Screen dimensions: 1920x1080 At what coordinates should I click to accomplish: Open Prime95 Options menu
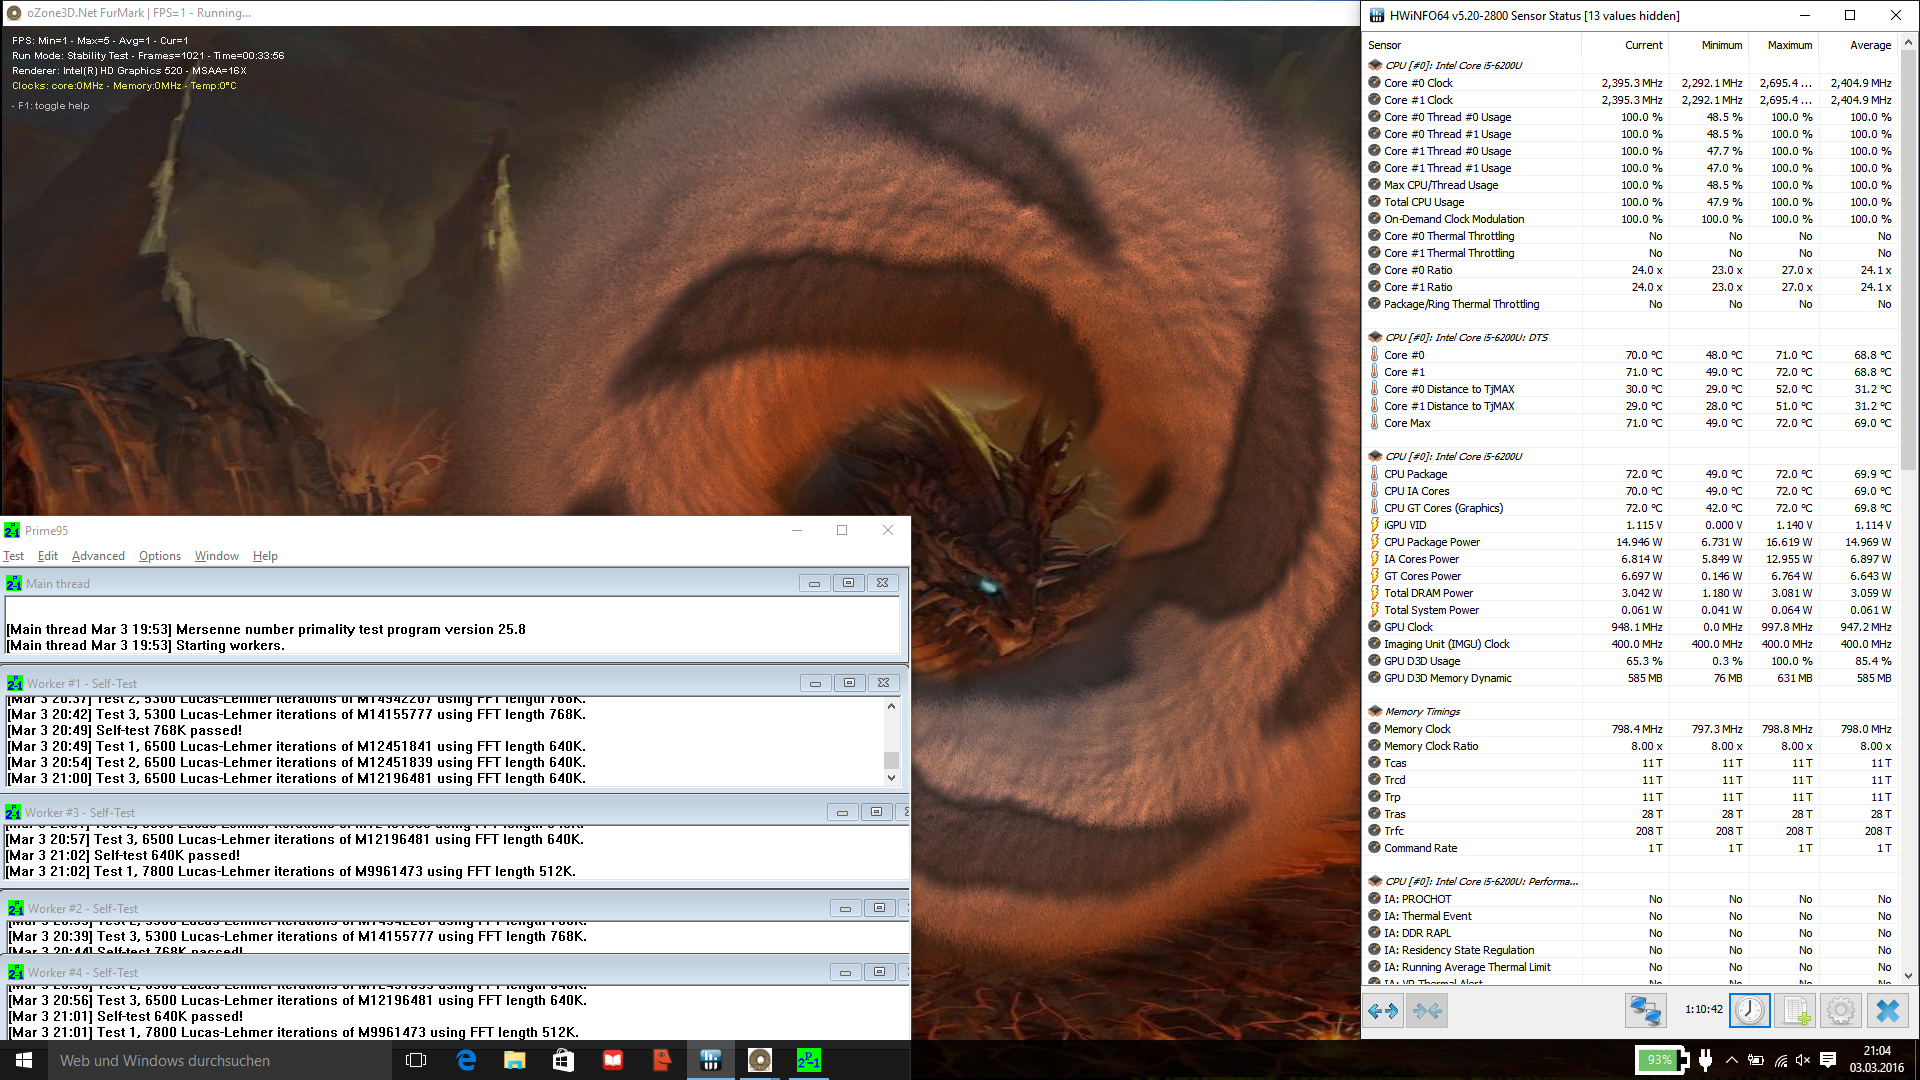pyautogui.click(x=160, y=556)
